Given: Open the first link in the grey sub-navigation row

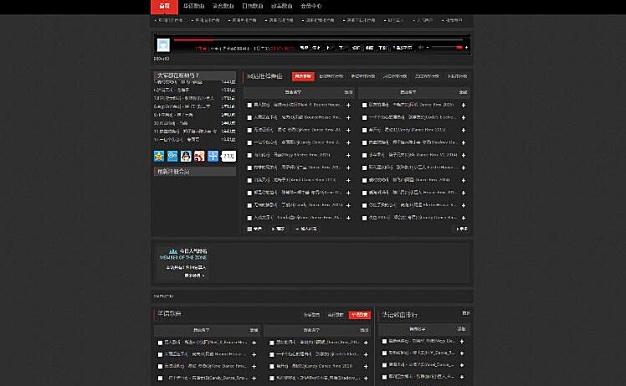Looking at the screenshot, I should 169,20.
